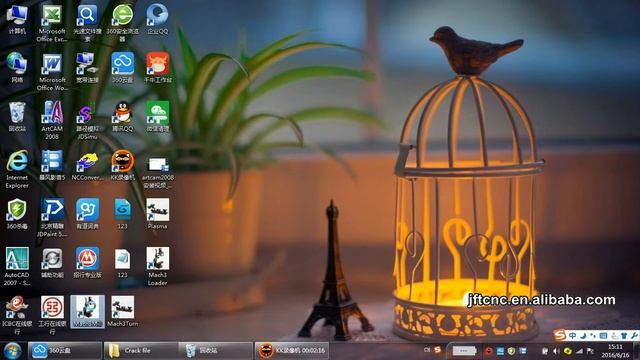Launch the 腾讯QQ penguin shortcut
640x360 pixels.
coord(122,117)
